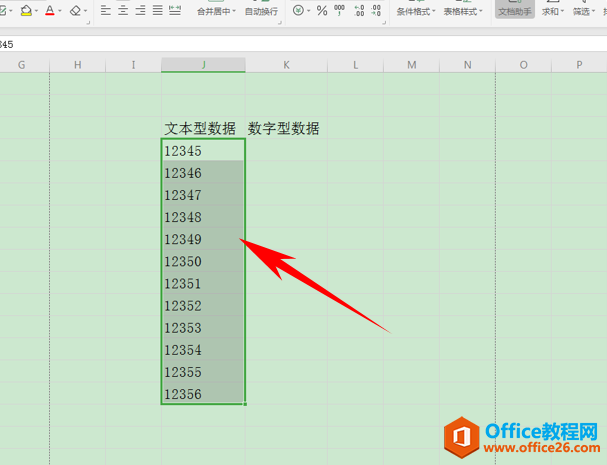Select column H header

[x=78, y=65]
